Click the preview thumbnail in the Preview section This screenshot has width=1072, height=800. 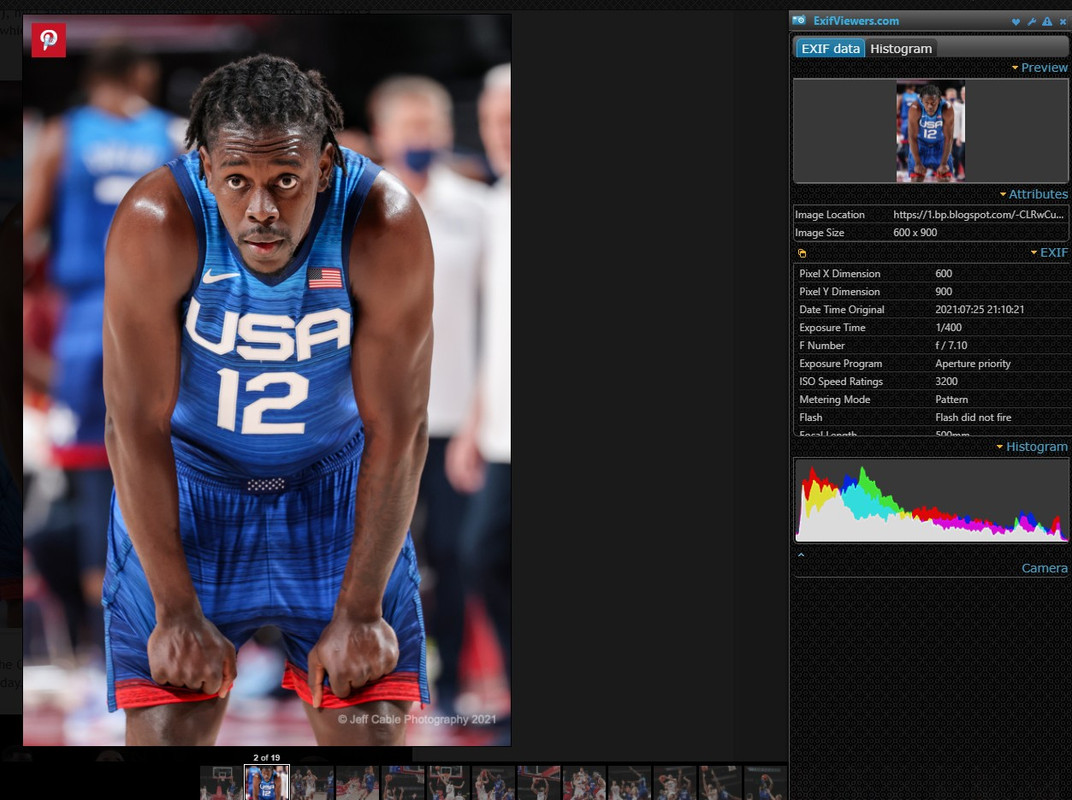coord(930,131)
